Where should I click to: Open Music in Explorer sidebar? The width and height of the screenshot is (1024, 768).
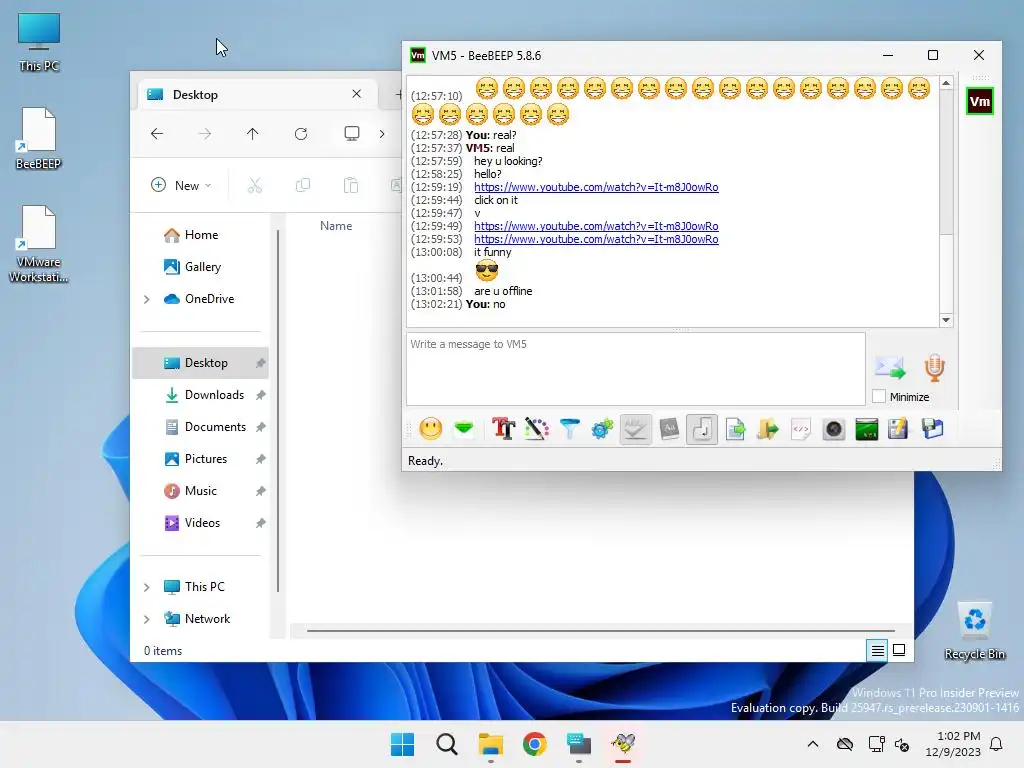pos(200,491)
